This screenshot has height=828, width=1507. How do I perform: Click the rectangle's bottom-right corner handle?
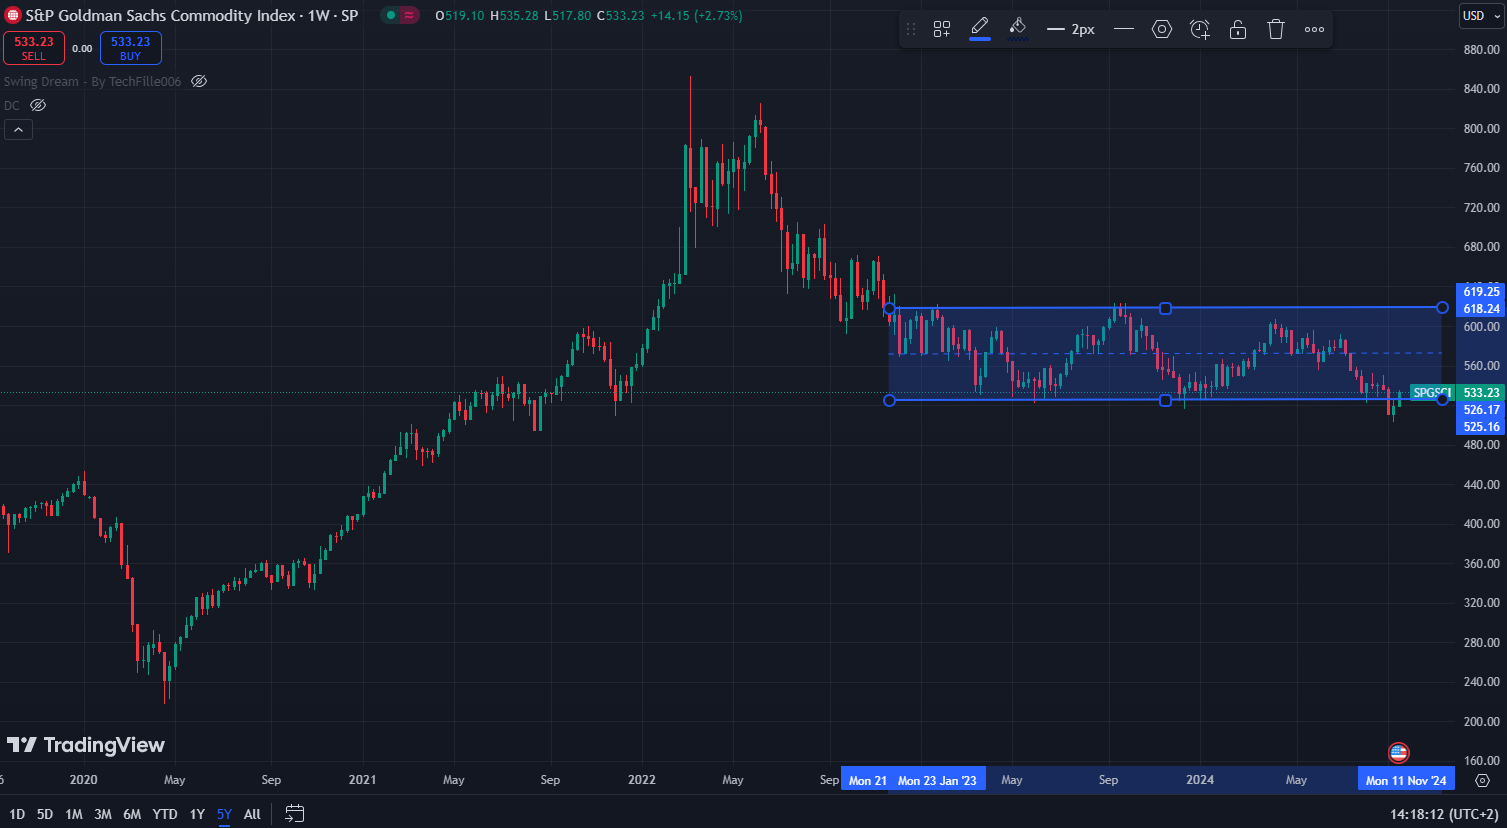(x=1442, y=399)
